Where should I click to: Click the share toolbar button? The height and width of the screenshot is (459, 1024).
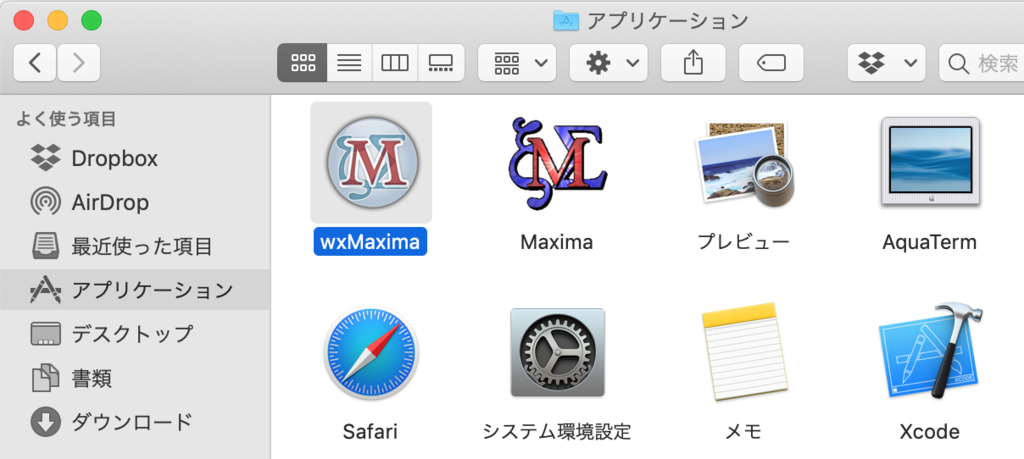[x=693, y=63]
